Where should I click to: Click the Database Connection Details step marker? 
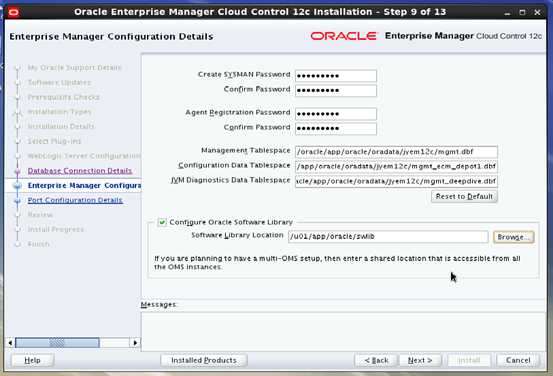coord(17,171)
